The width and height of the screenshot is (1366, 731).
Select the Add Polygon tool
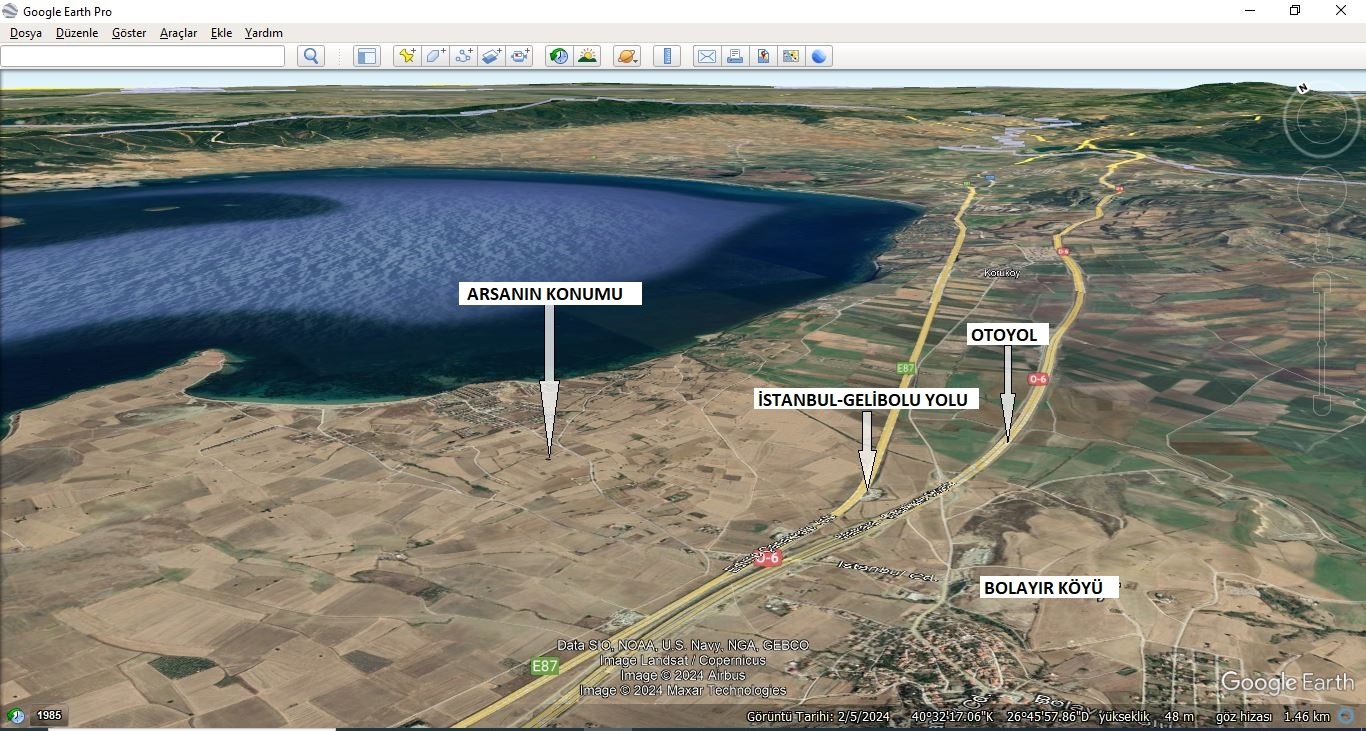(x=435, y=56)
